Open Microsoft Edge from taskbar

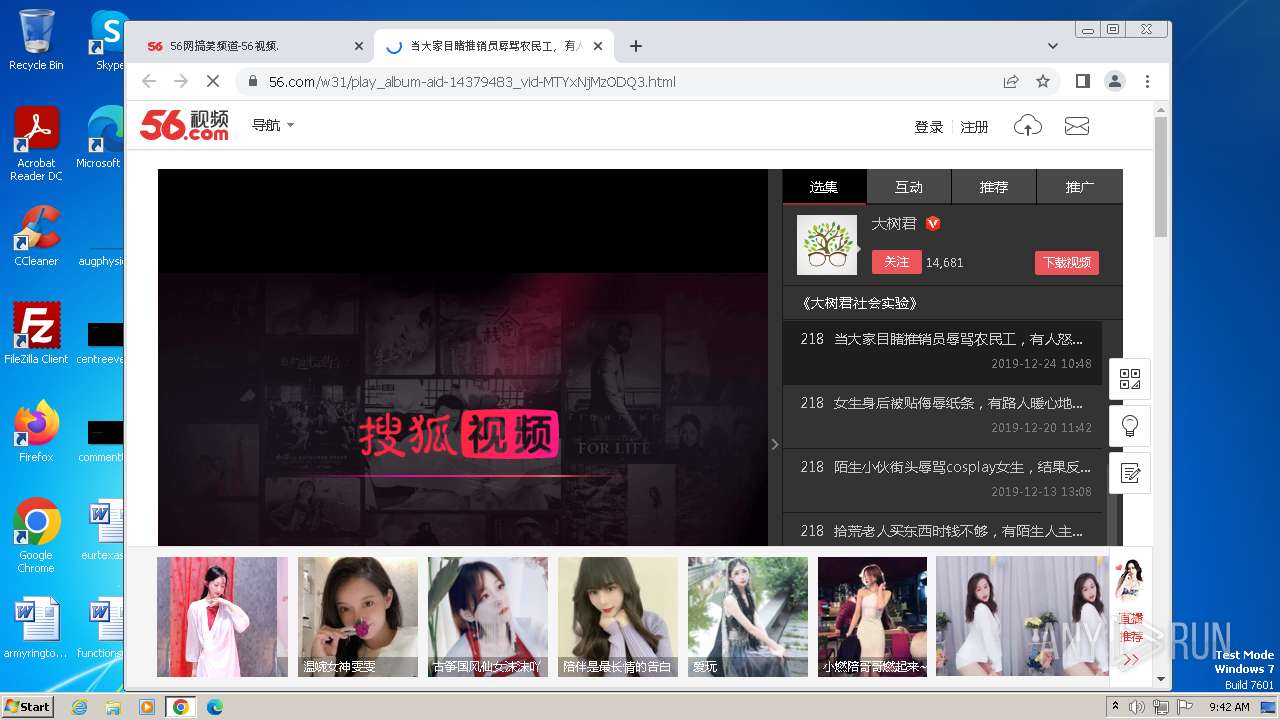click(x=214, y=707)
